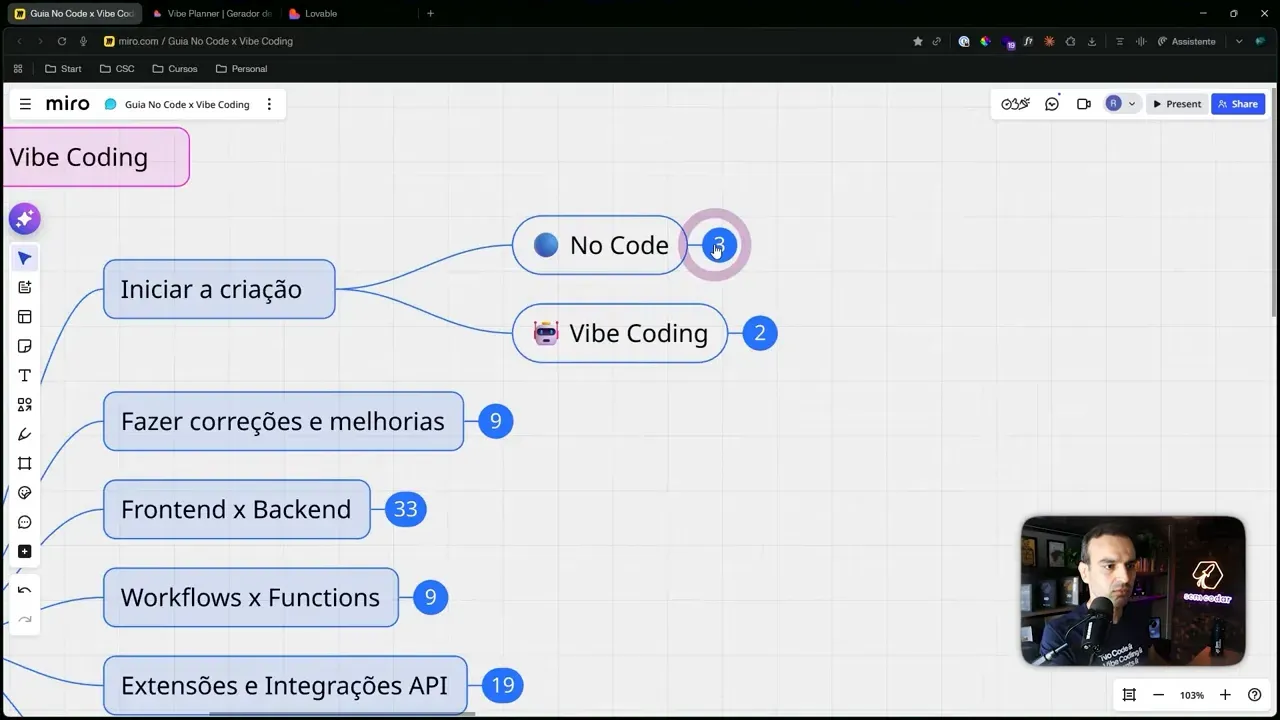Expand the Vibe Coding node showing 2 items
Image resolution: width=1280 pixels, height=720 pixels.
[760, 333]
